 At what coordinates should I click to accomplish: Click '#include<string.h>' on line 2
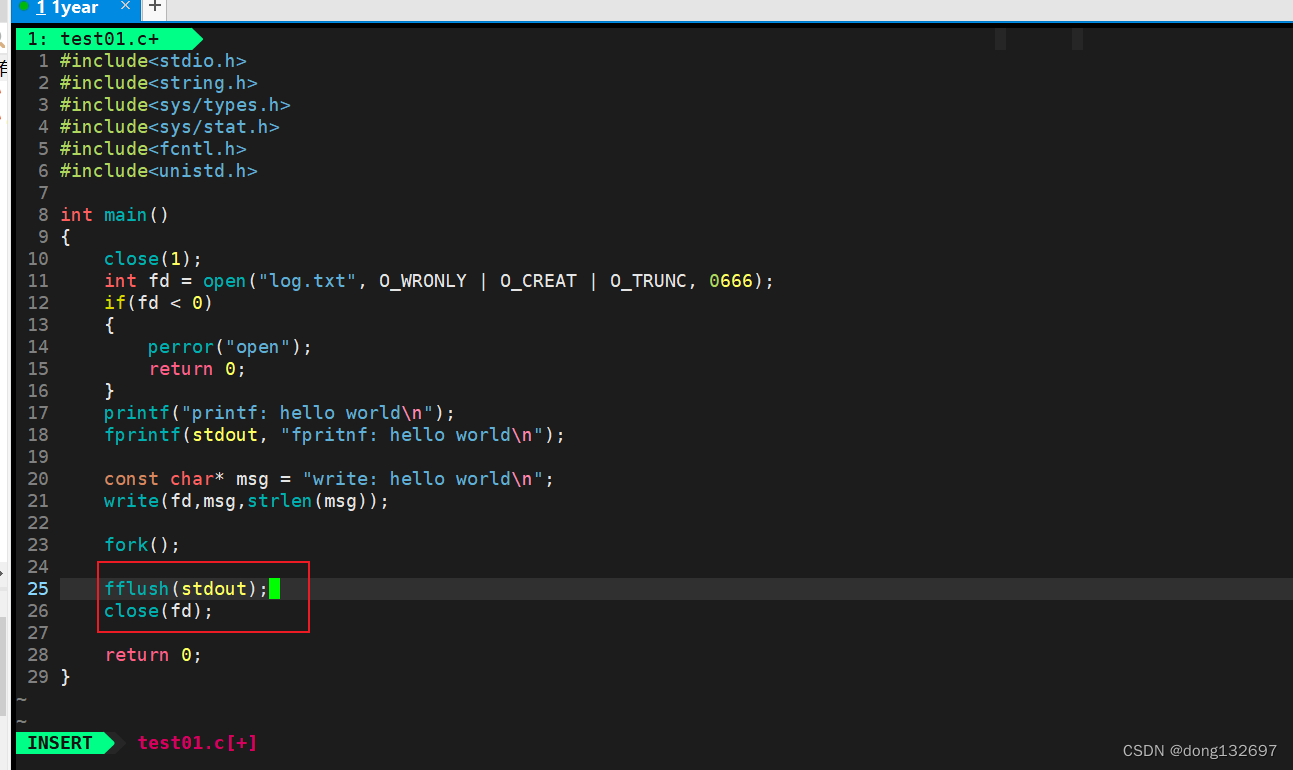coord(159,83)
